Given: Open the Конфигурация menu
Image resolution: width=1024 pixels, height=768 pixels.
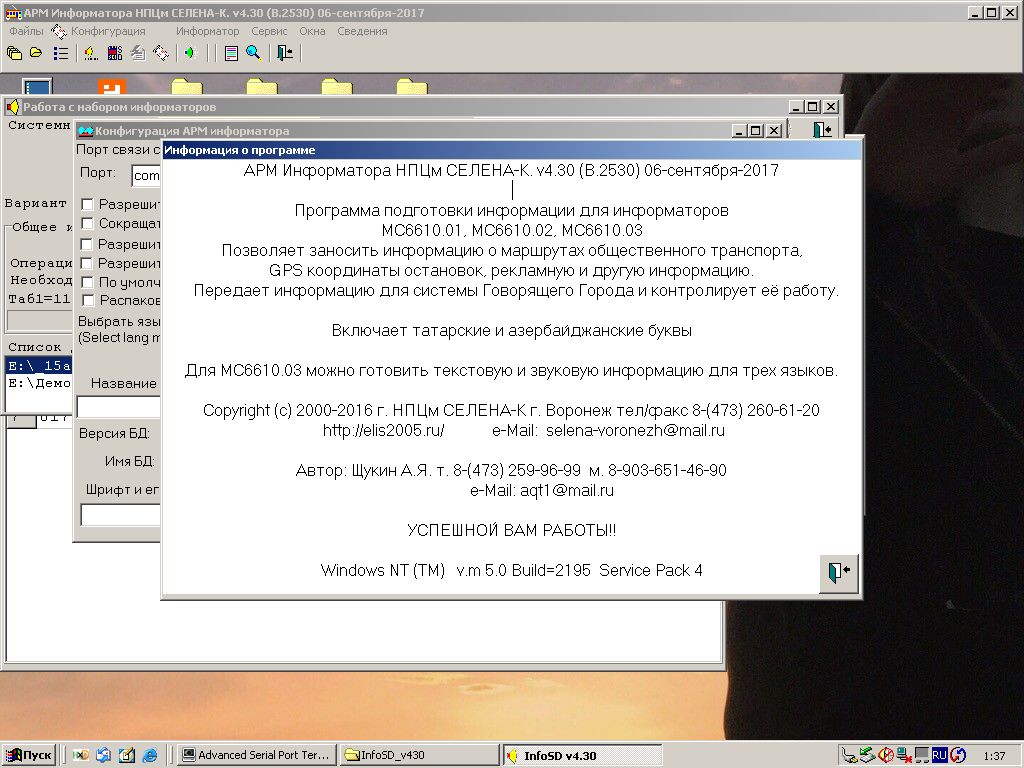Looking at the screenshot, I should [108, 31].
